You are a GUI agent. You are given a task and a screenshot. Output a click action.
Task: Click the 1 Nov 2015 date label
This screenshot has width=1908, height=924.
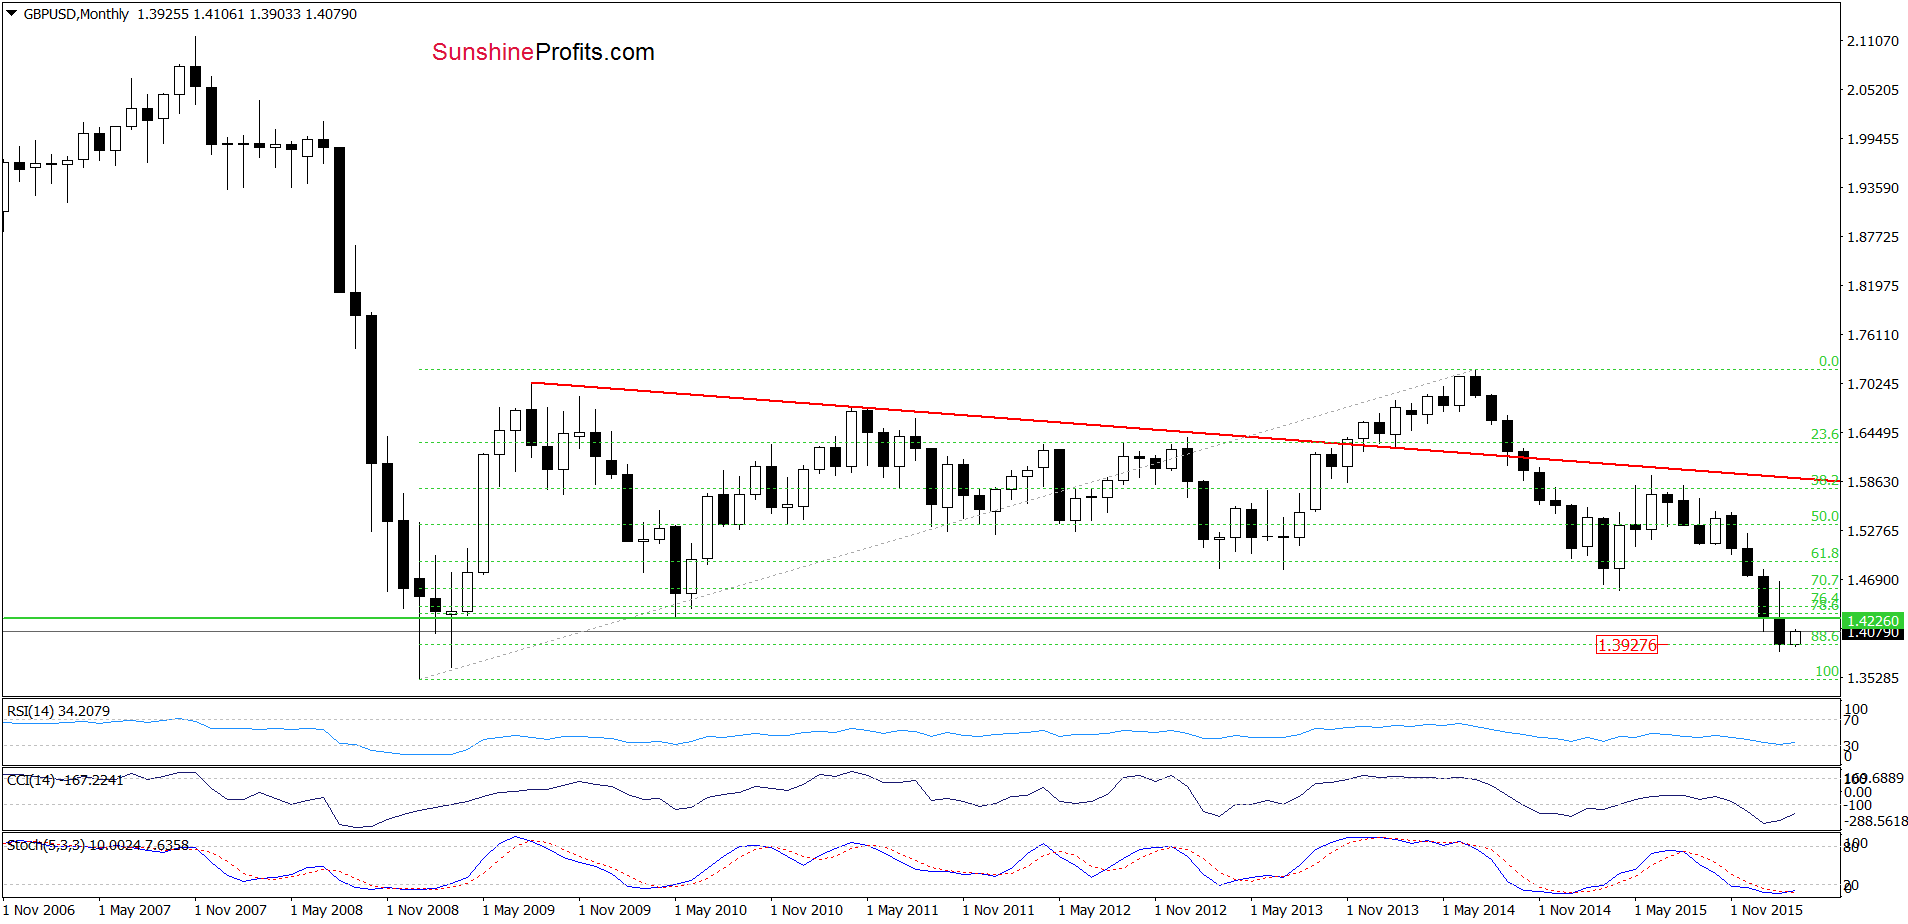[x=1767, y=910]
